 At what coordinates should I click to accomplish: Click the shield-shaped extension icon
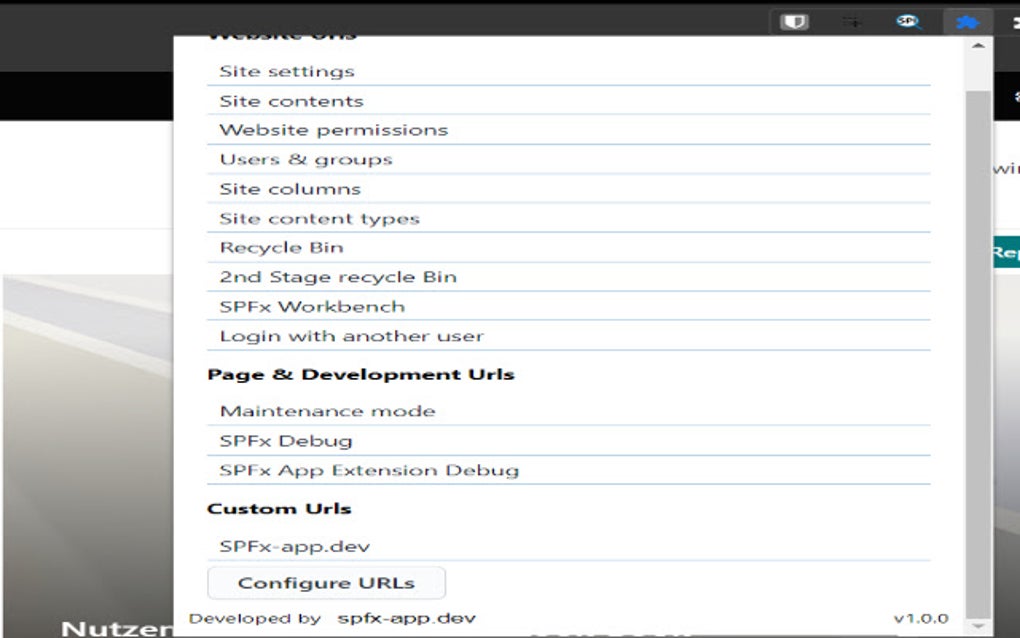click(x=793, y=21)
